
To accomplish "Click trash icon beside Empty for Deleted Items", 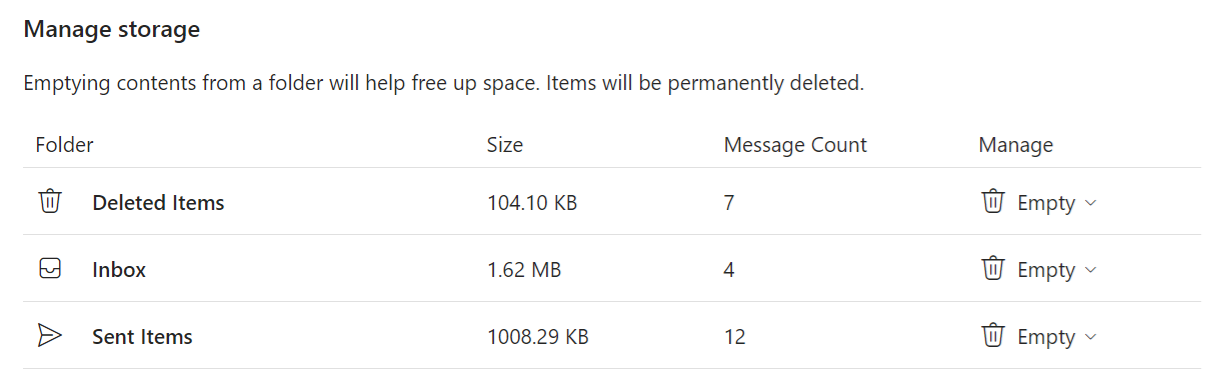I will (992, 202).
